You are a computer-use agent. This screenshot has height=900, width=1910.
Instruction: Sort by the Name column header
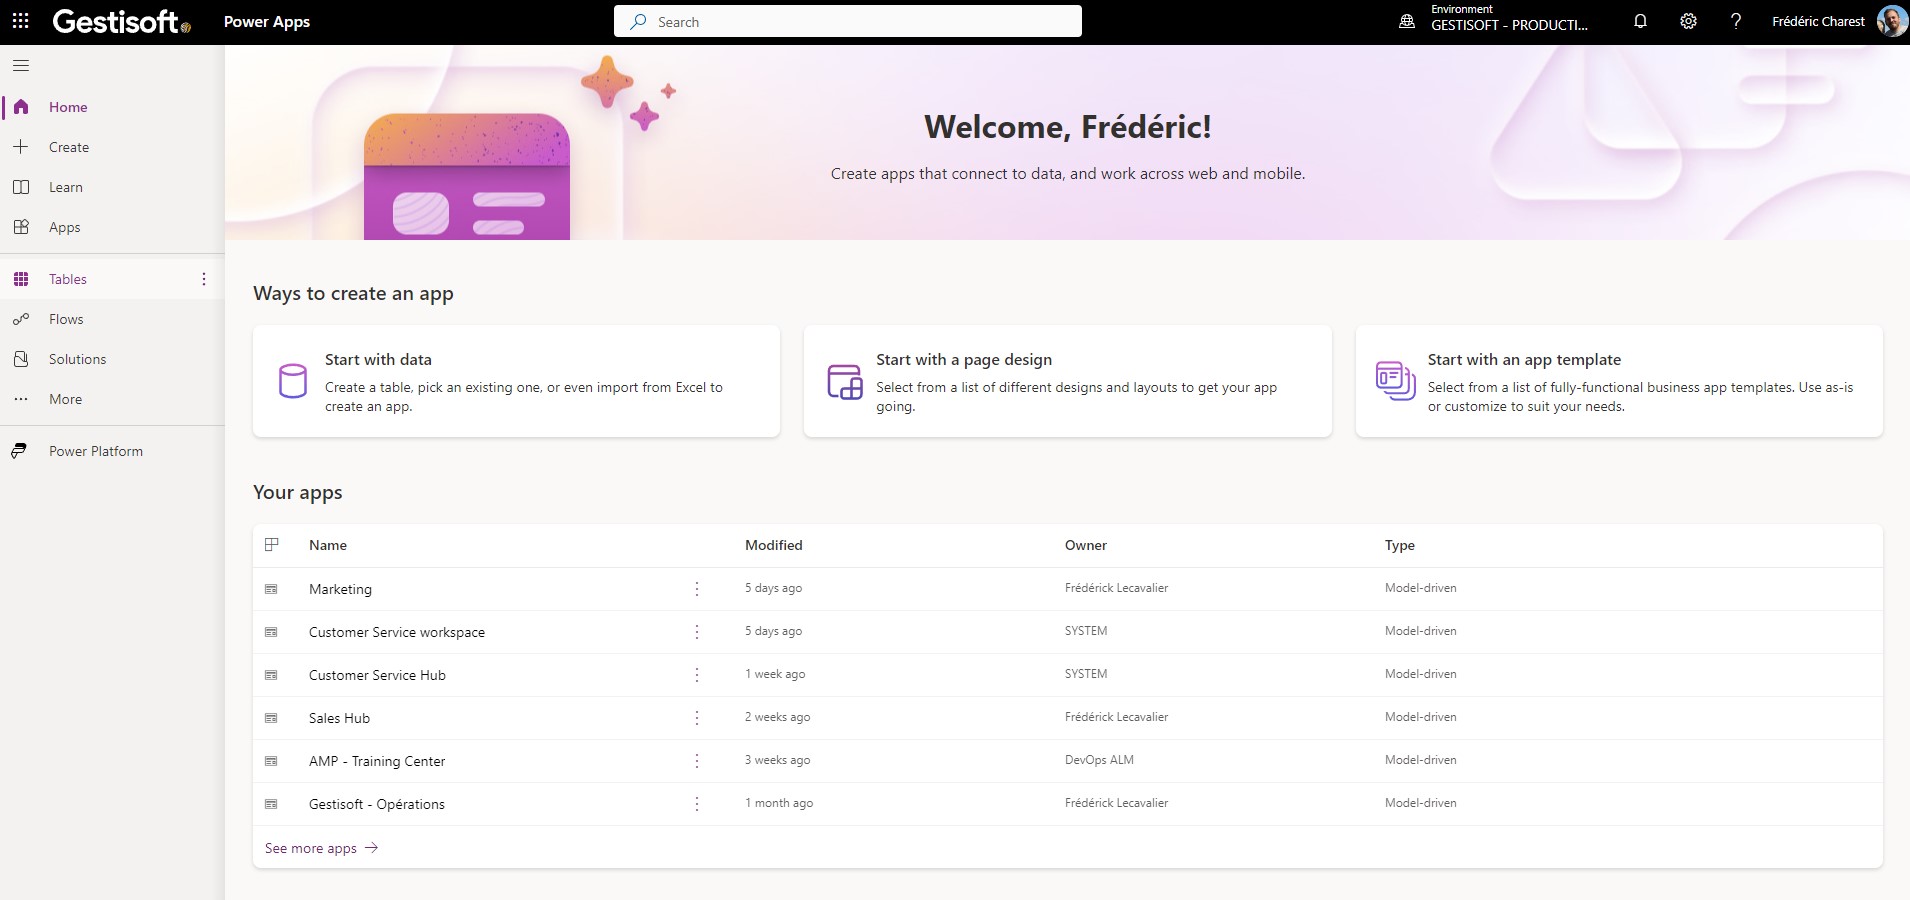pos(328,545)
